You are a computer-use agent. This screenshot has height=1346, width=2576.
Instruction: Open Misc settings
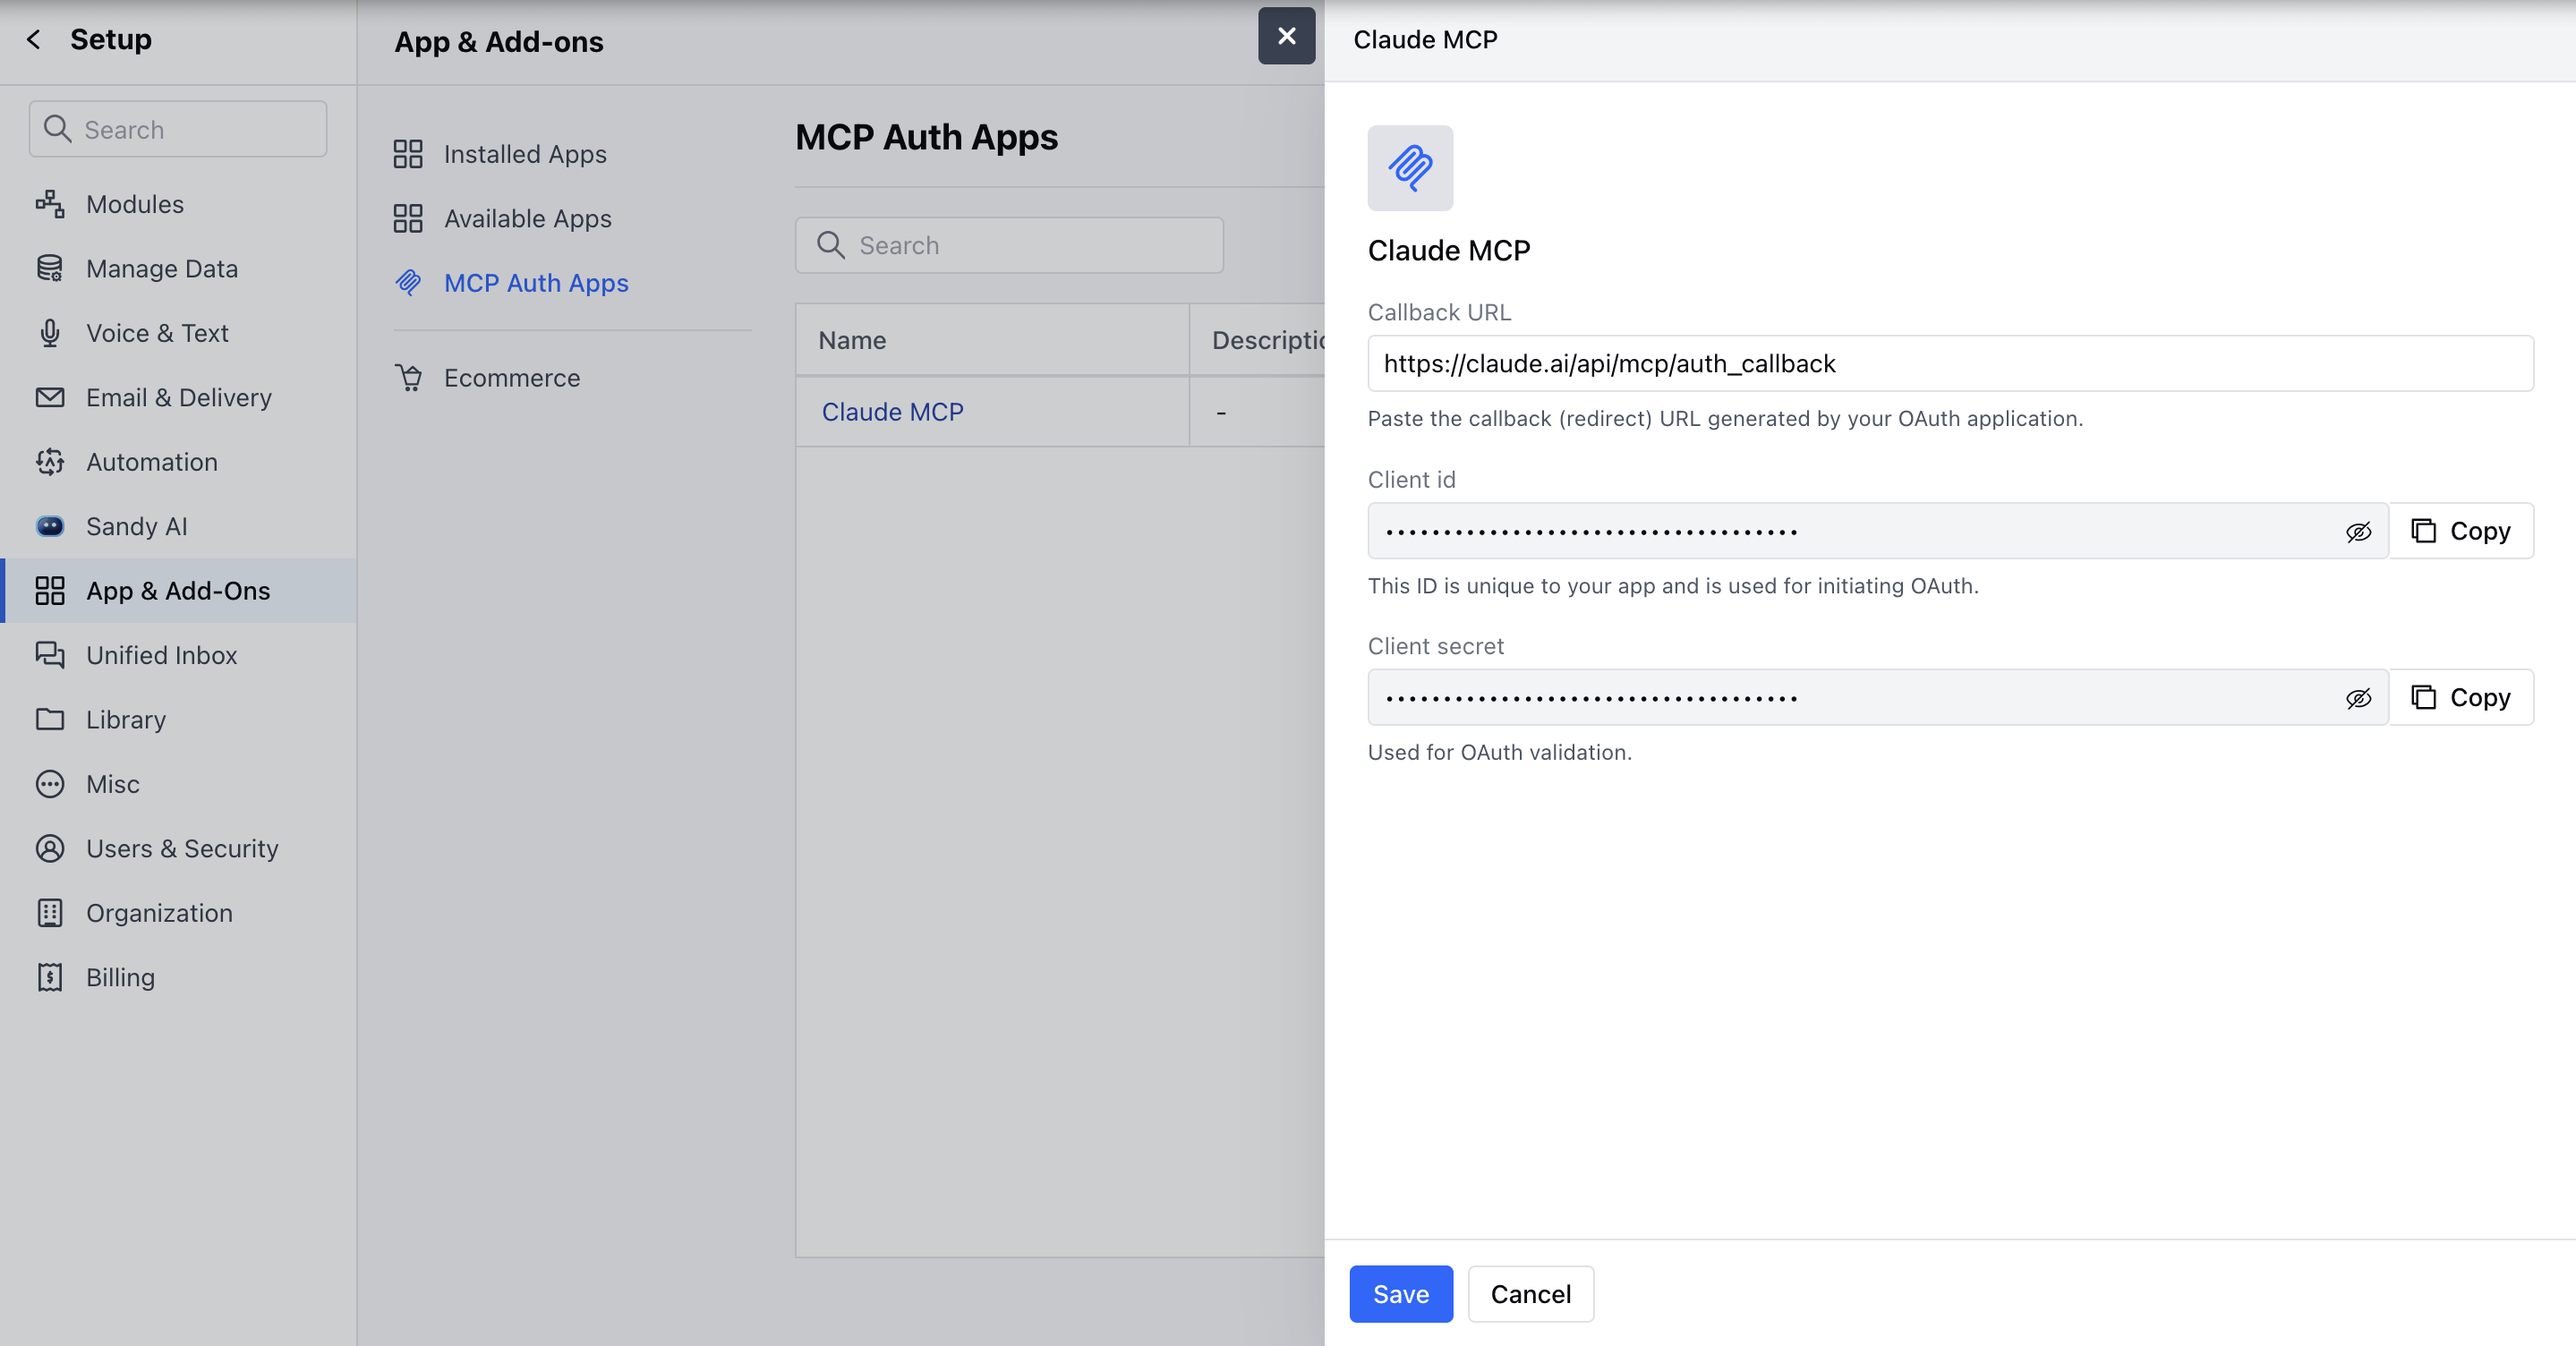point(178,784)
